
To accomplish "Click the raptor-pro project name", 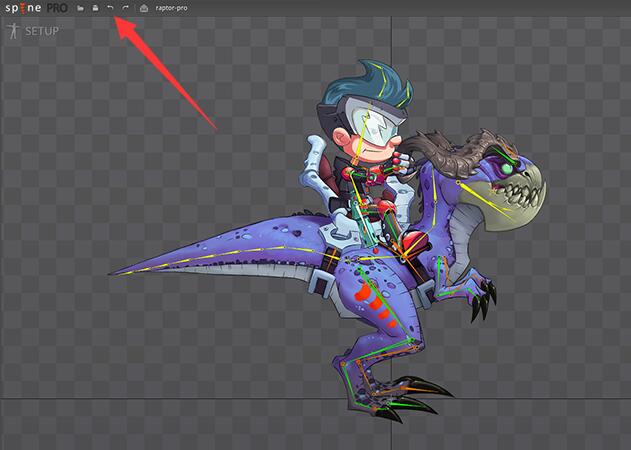I will click(171, 8).
